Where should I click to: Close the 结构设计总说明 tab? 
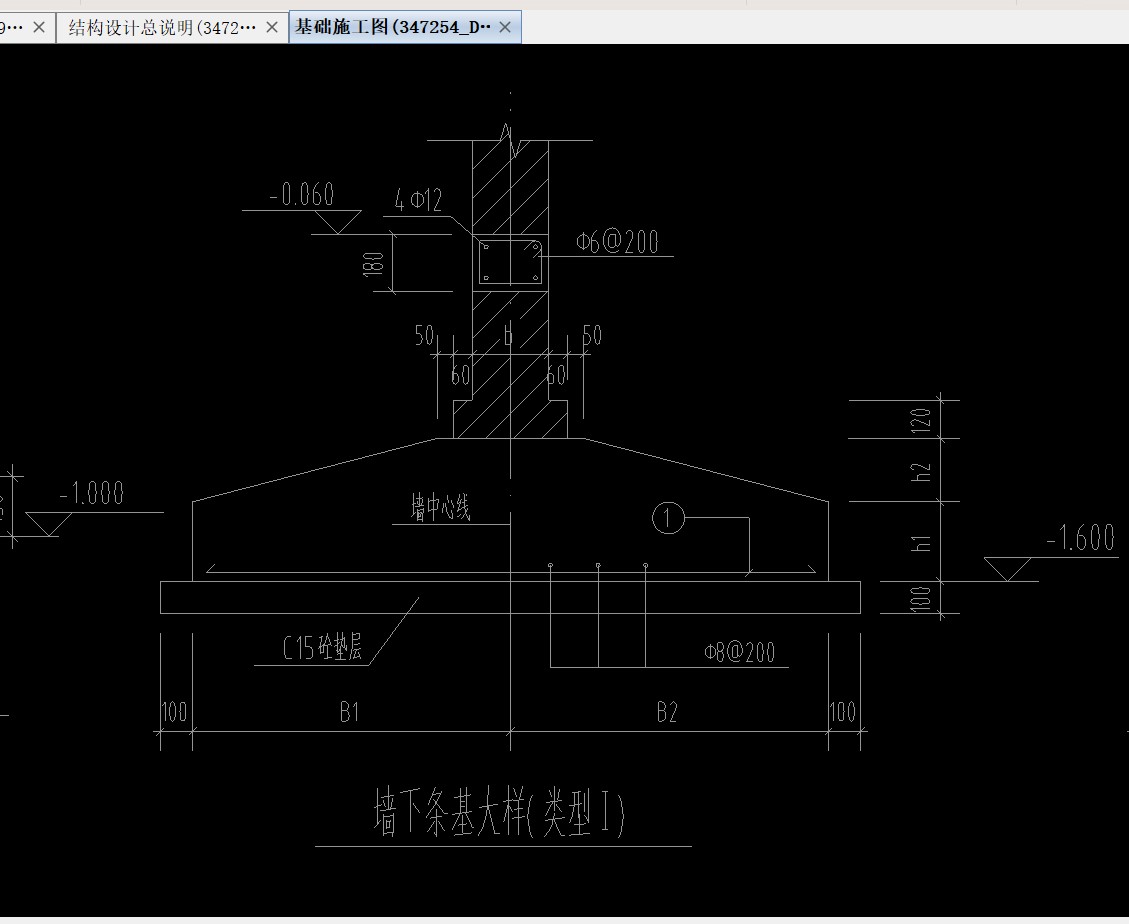tap(272, 27)
